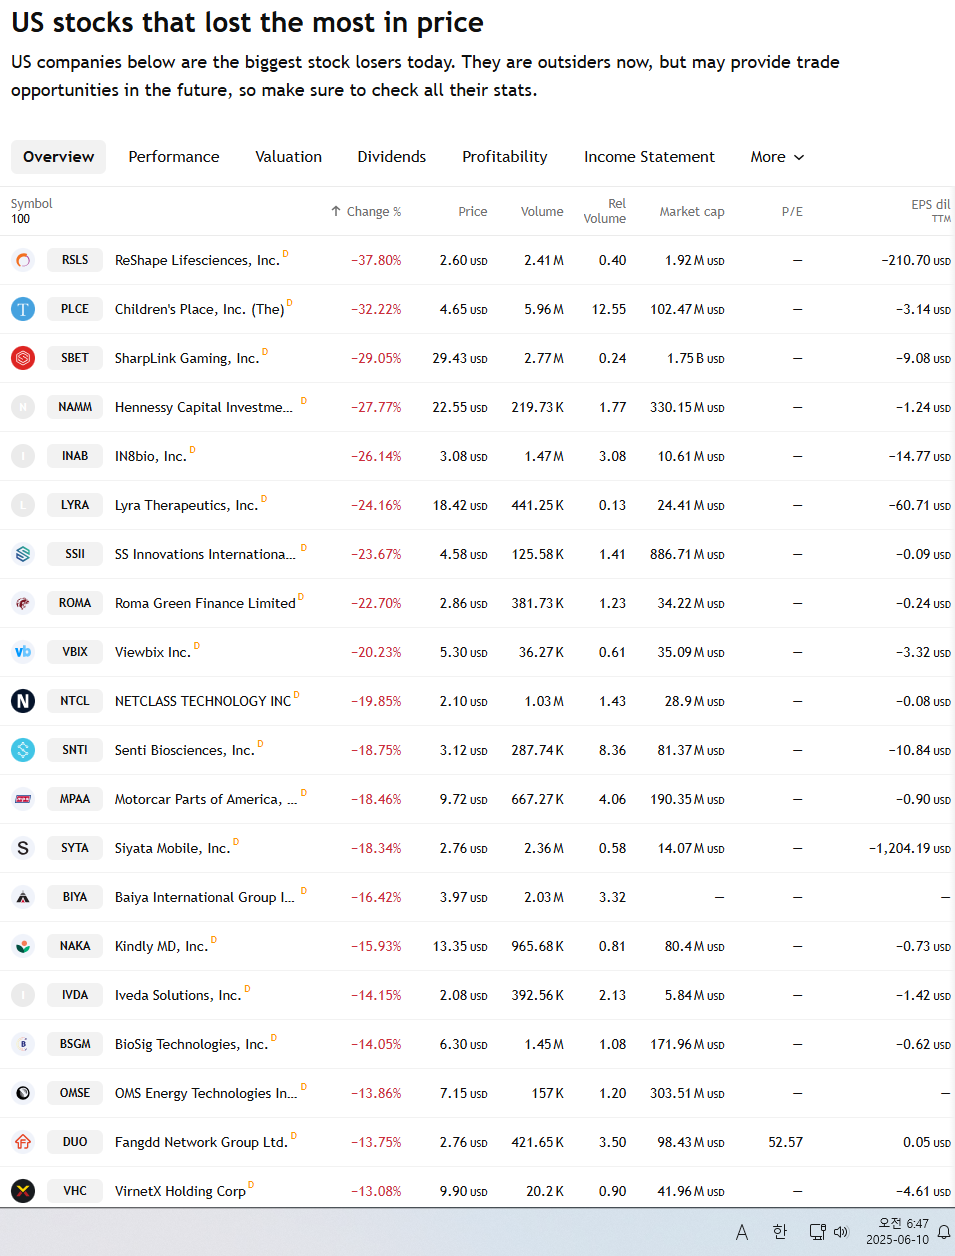Screen dimensions: 955x1256
Task: Click the Korean 한 language indicator
Action: tap(780, 1232)
